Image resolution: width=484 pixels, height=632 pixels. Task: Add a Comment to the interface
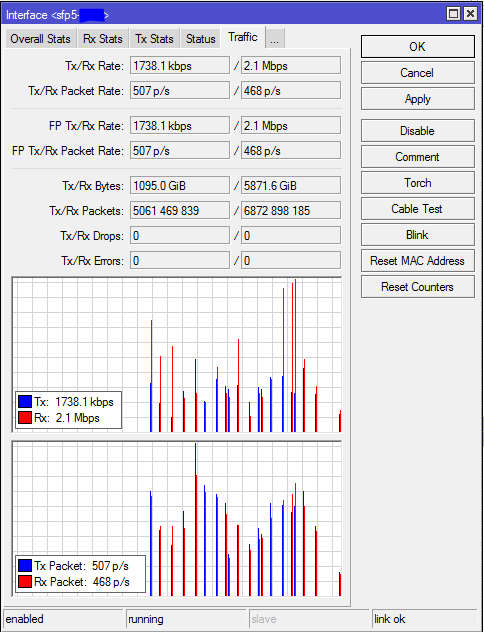418,157
